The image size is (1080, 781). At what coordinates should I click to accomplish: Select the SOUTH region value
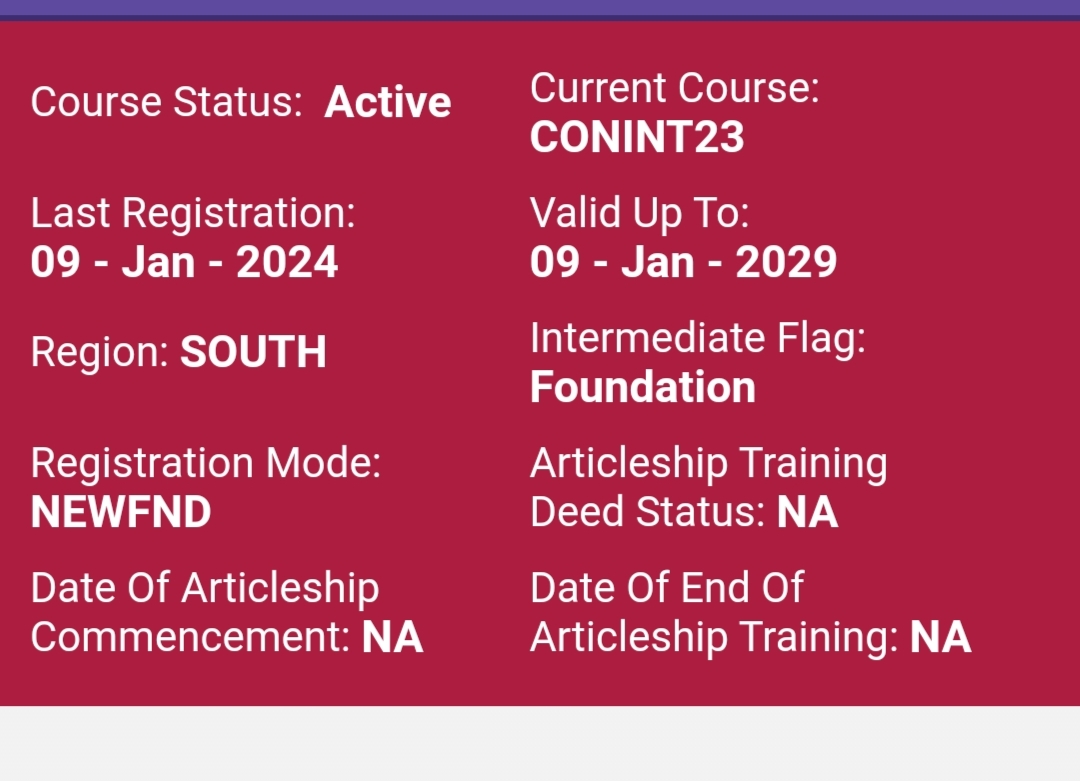click(x=253, y=352)
